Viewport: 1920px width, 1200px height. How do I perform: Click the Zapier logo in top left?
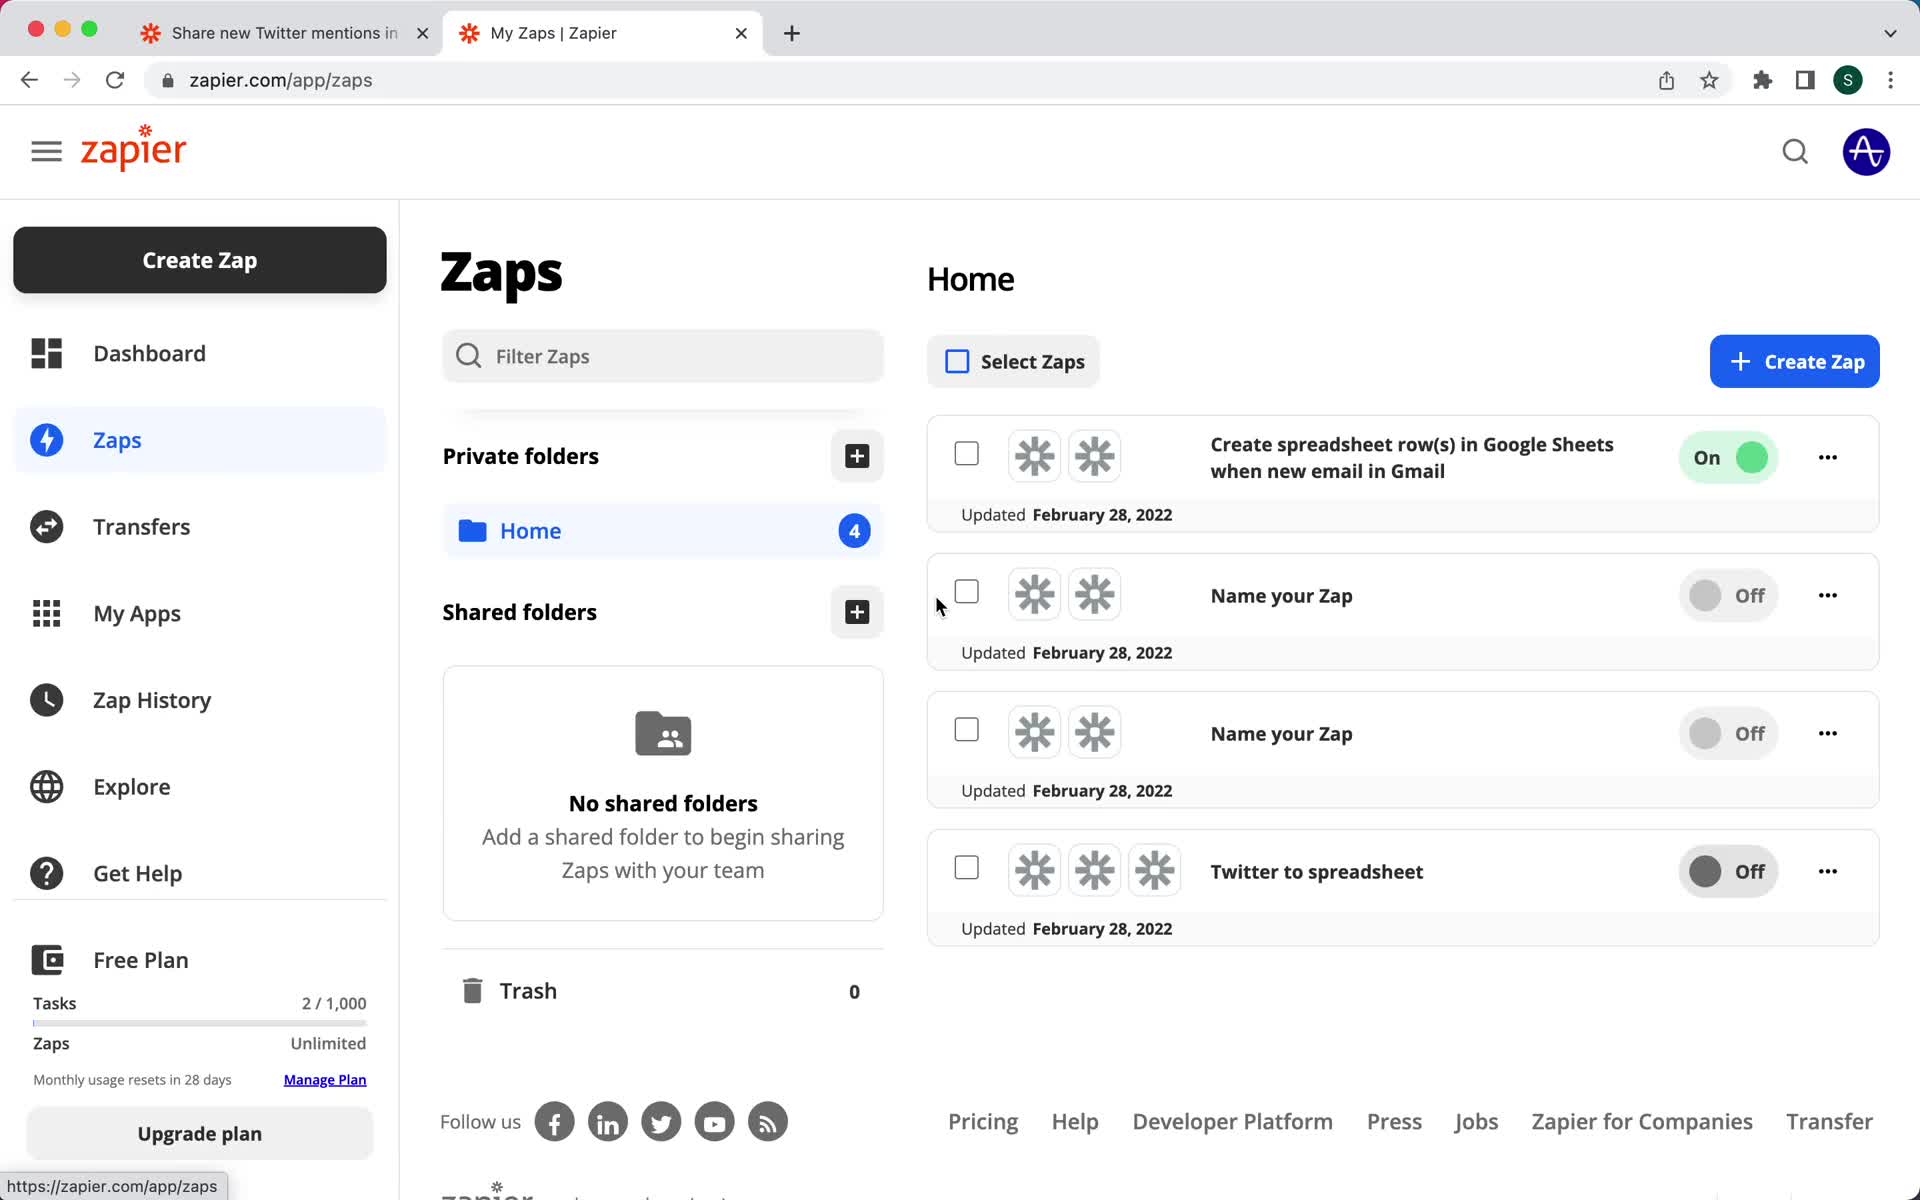(133, 151)
